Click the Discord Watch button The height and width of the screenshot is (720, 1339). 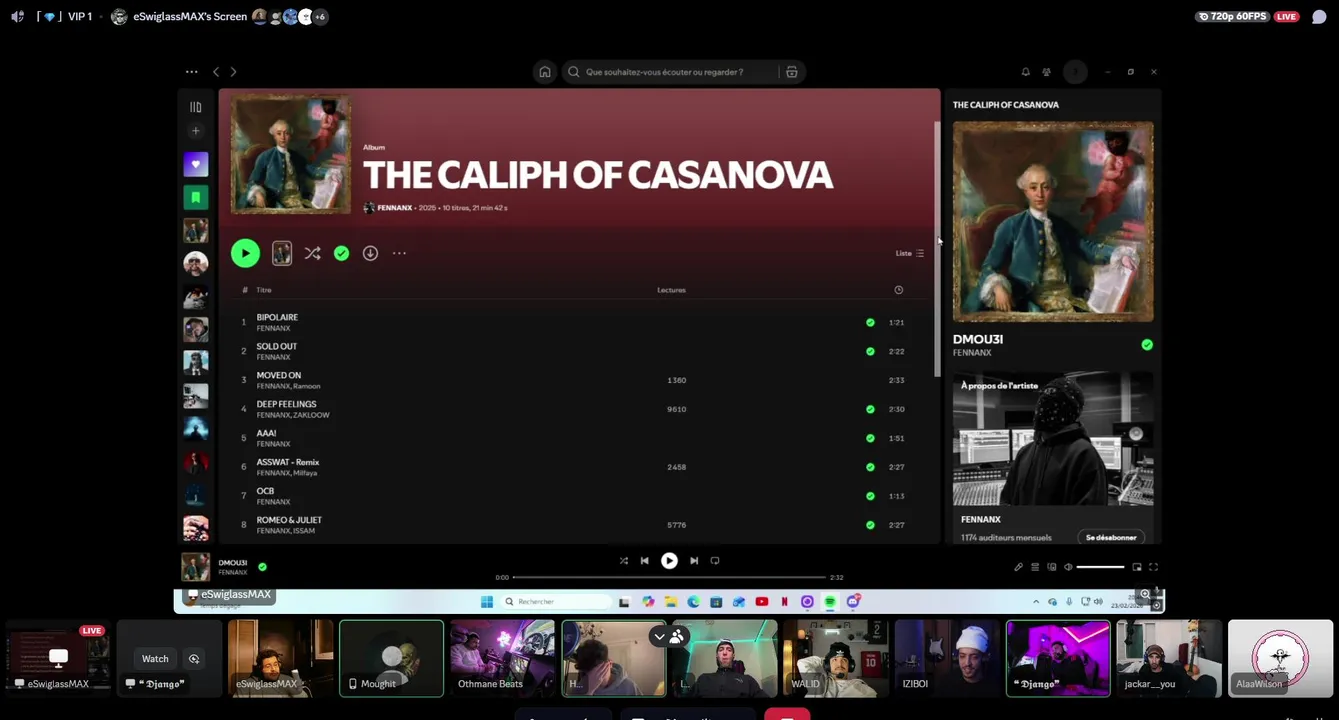[155, 659]
